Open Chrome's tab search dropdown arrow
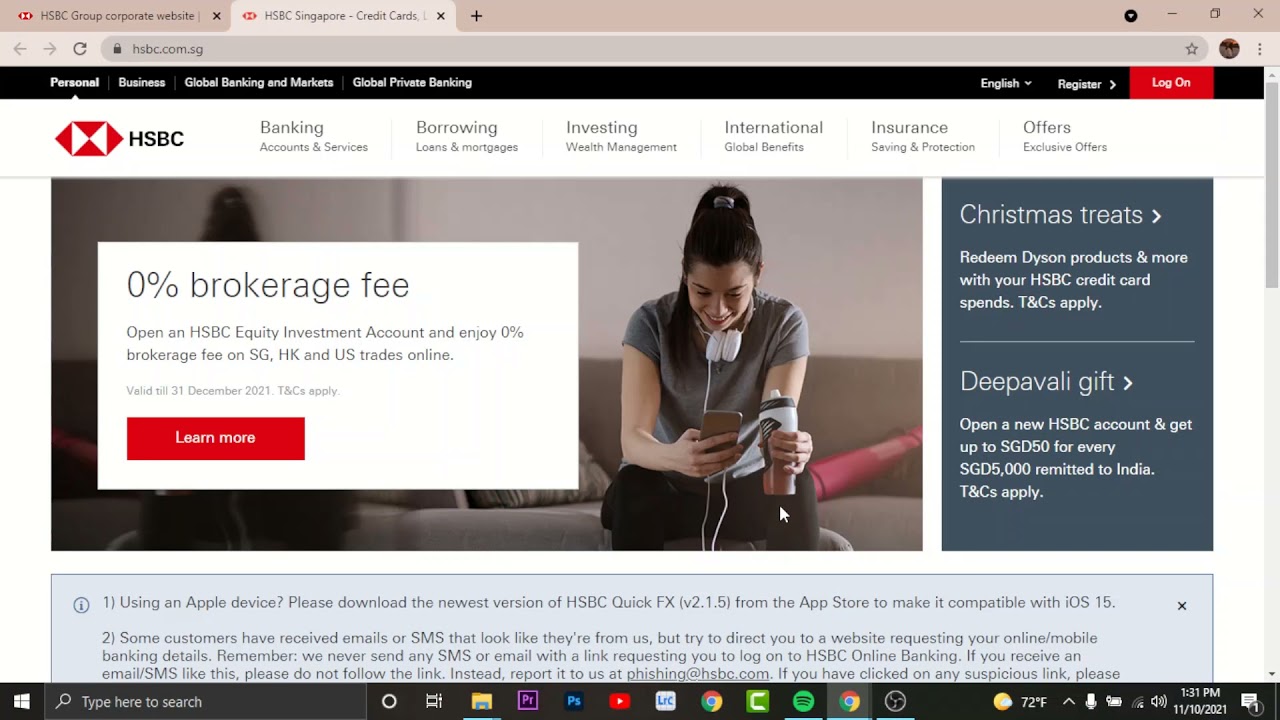 1131,15
